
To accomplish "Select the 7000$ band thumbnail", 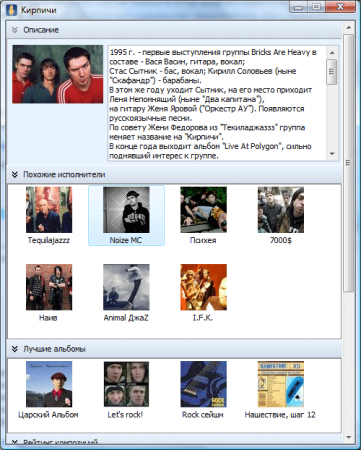I will [281, 210].
